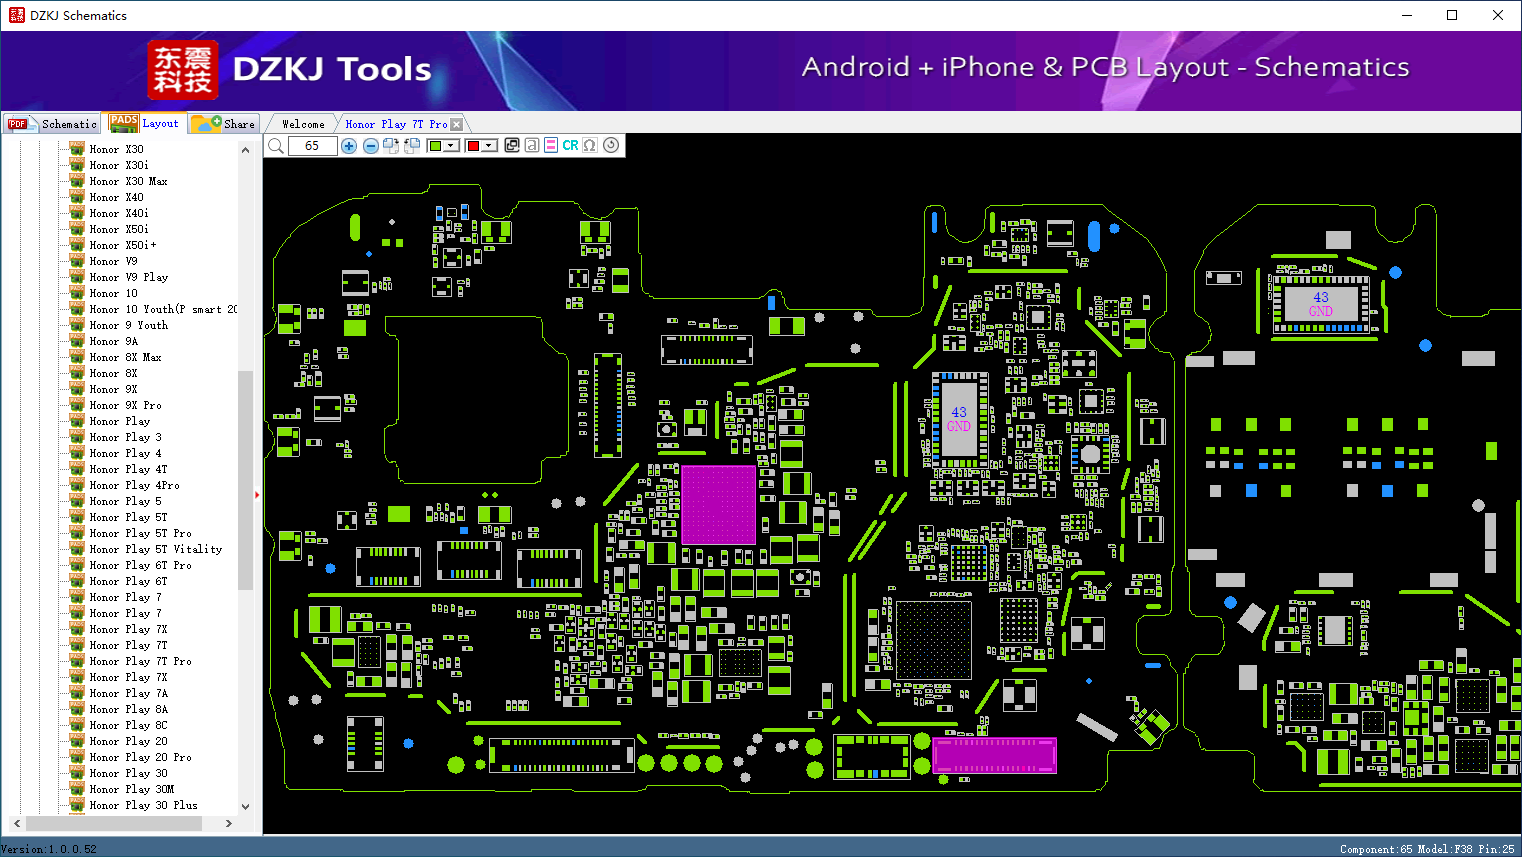Select Honor Play 20 Pro entry
This screenshot has width=1522, height=857.
click(x=140, y=757)
